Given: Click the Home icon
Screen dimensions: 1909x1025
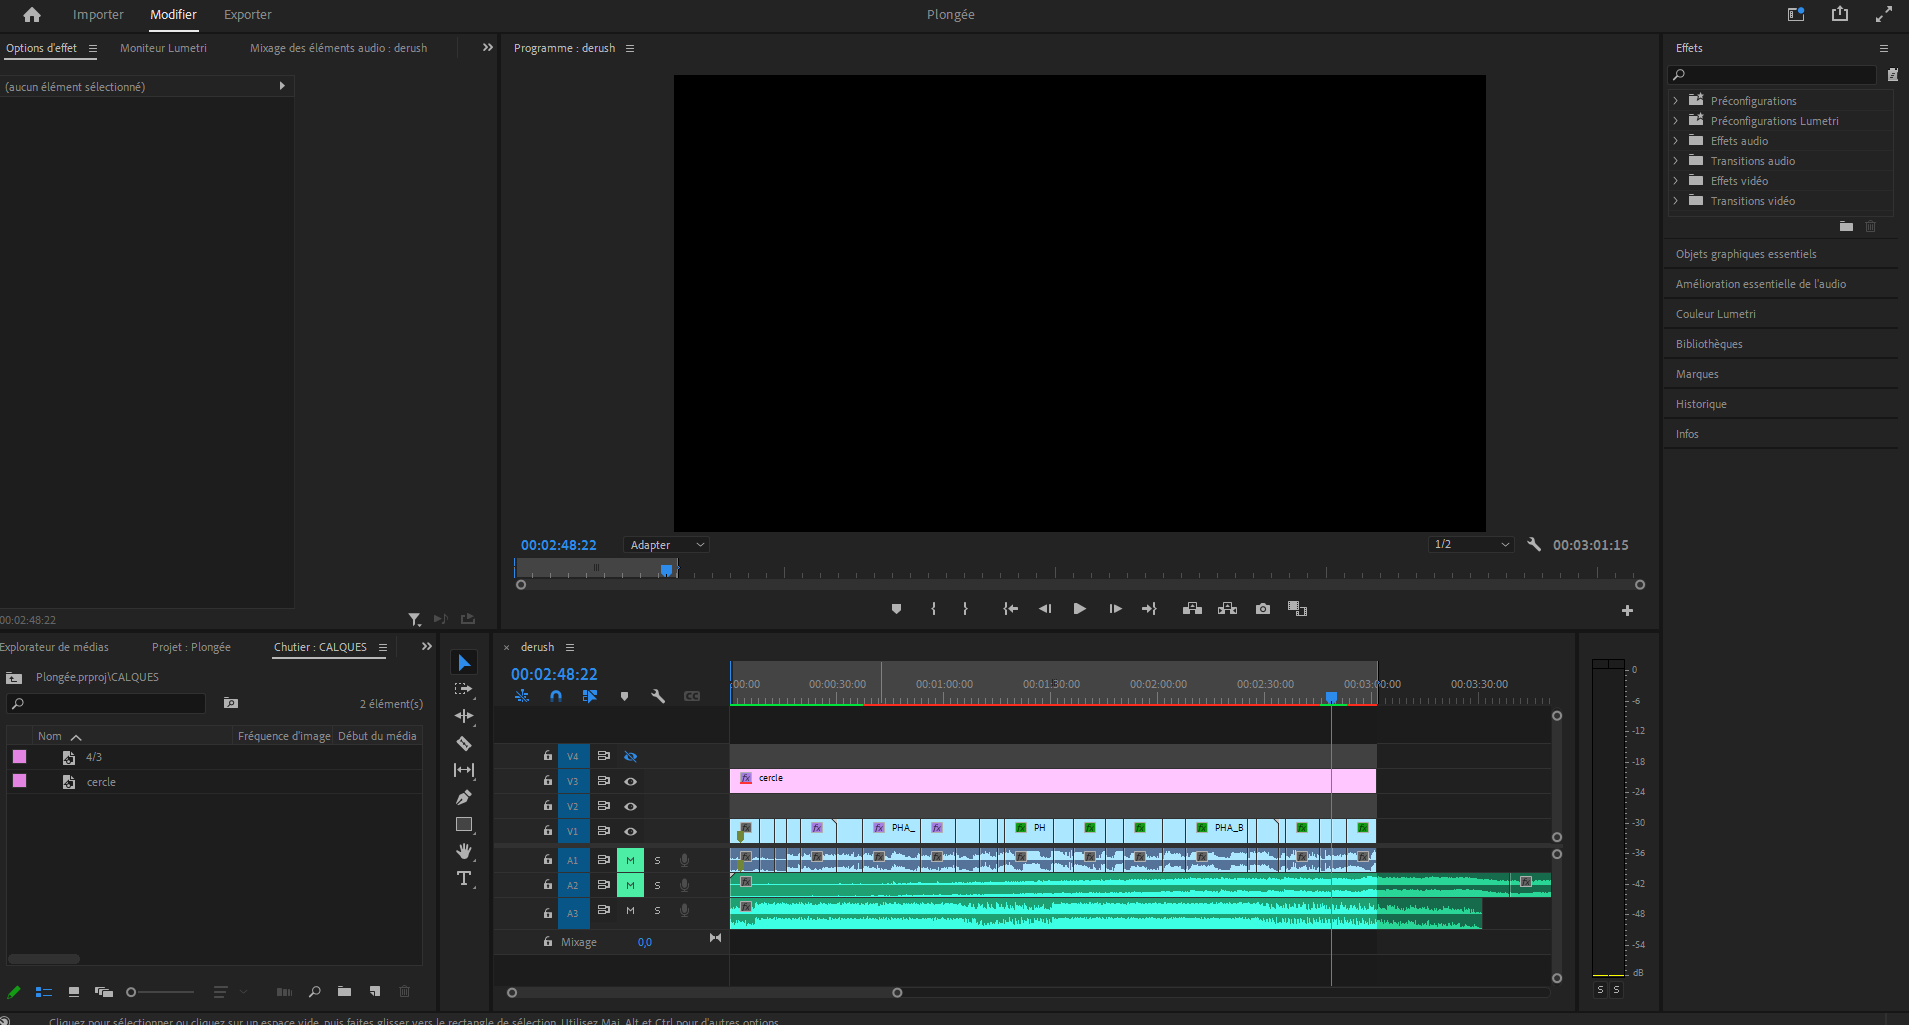Looking at the screenshot, I should (x=32, y=15).
